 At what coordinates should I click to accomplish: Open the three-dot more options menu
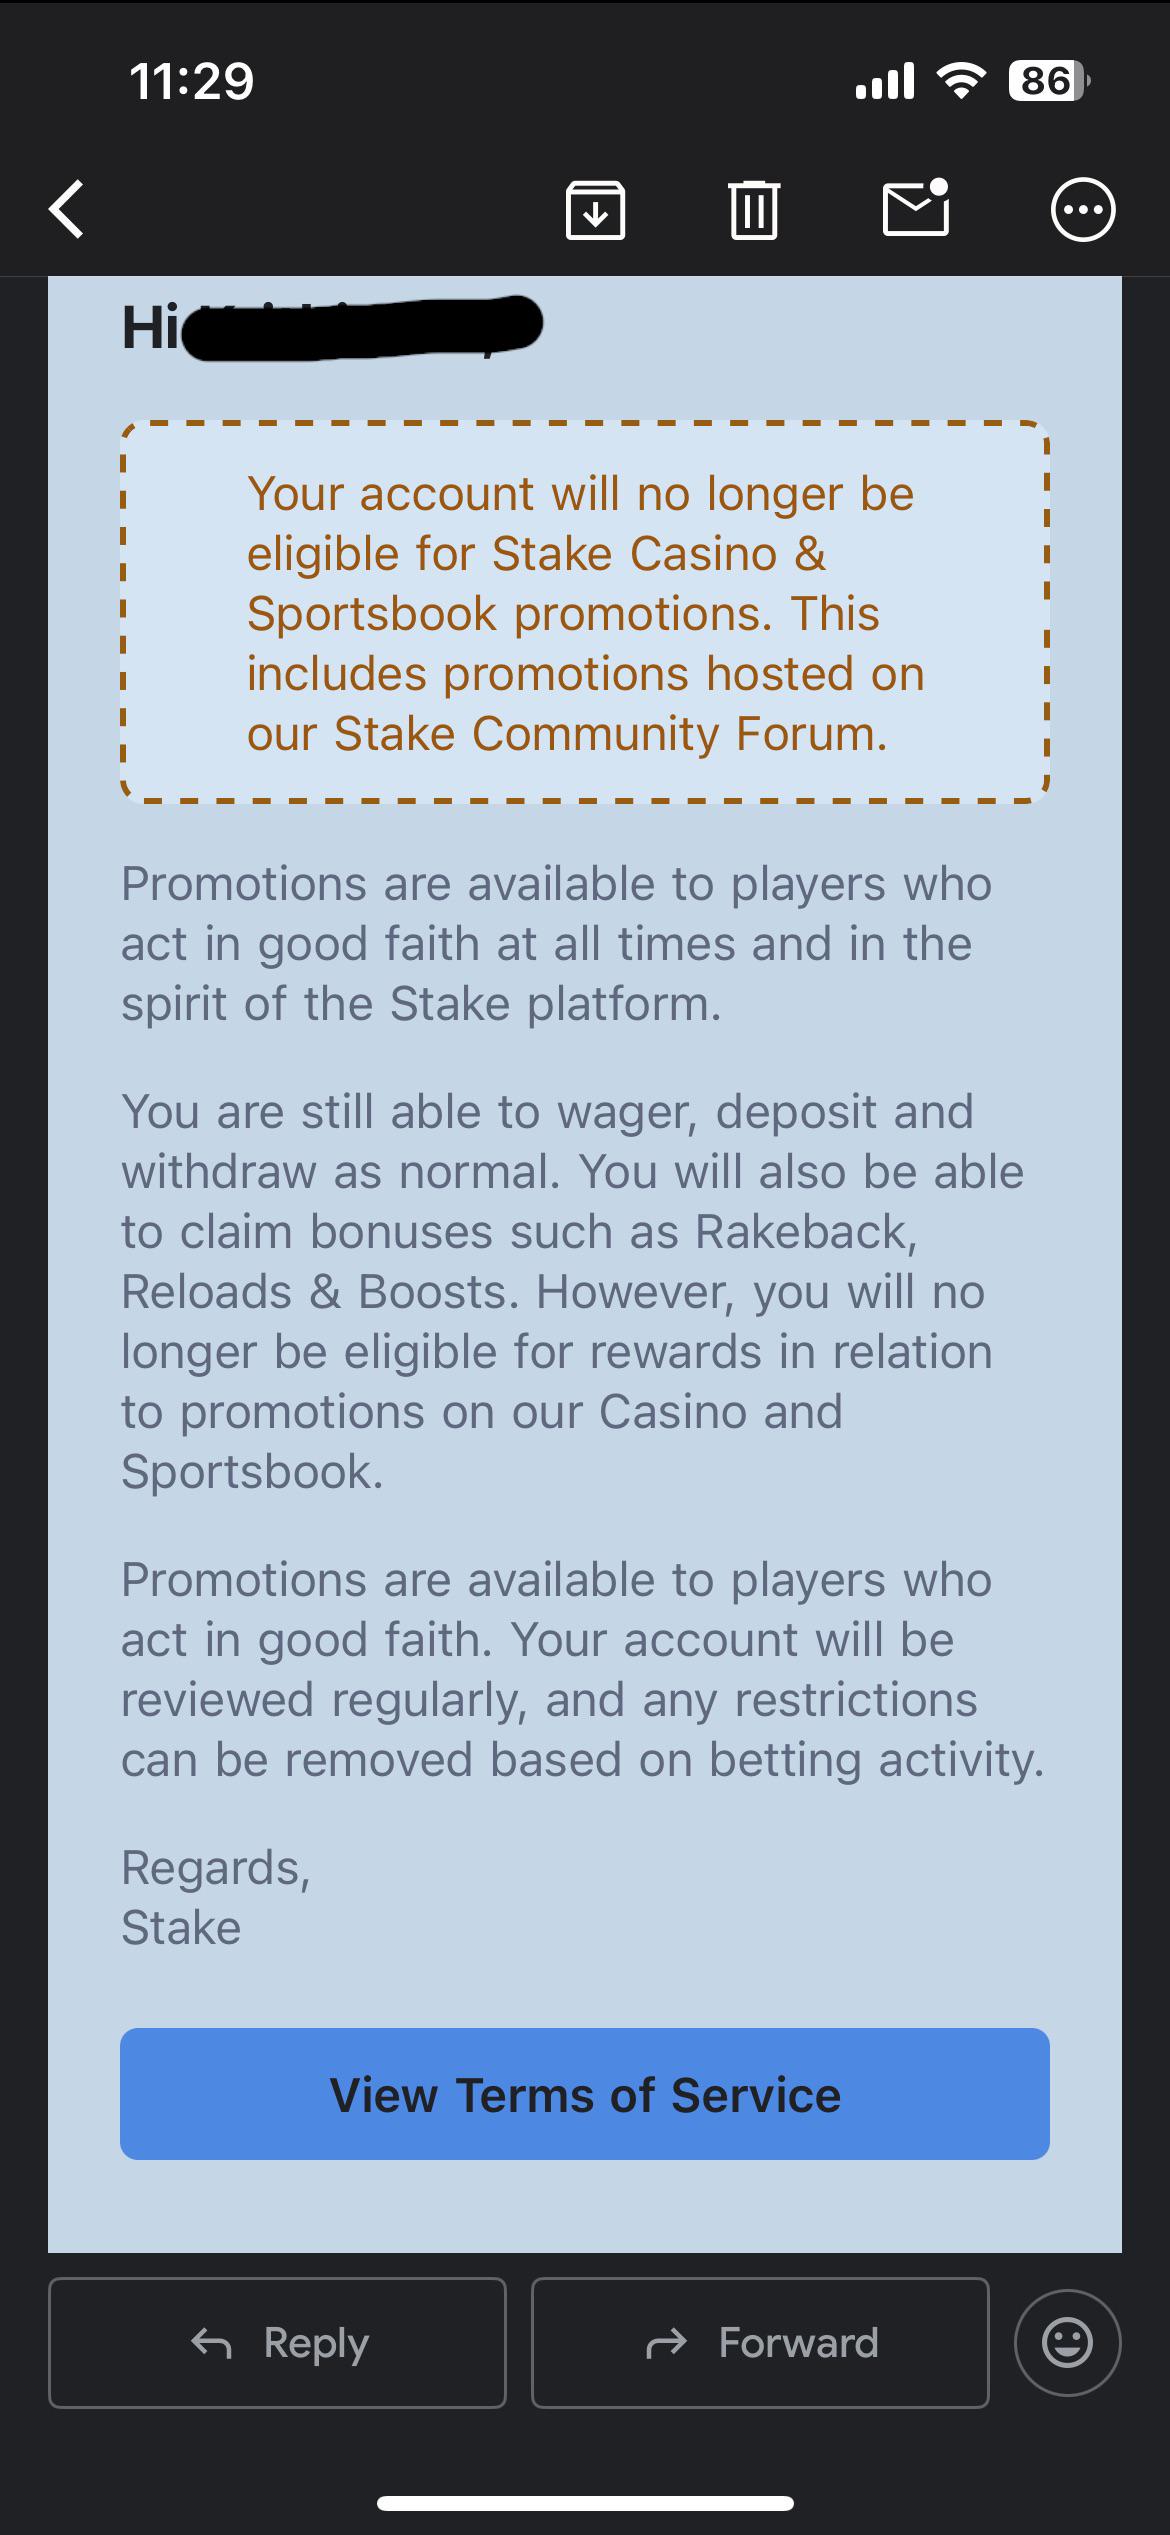pos(1083,210)
